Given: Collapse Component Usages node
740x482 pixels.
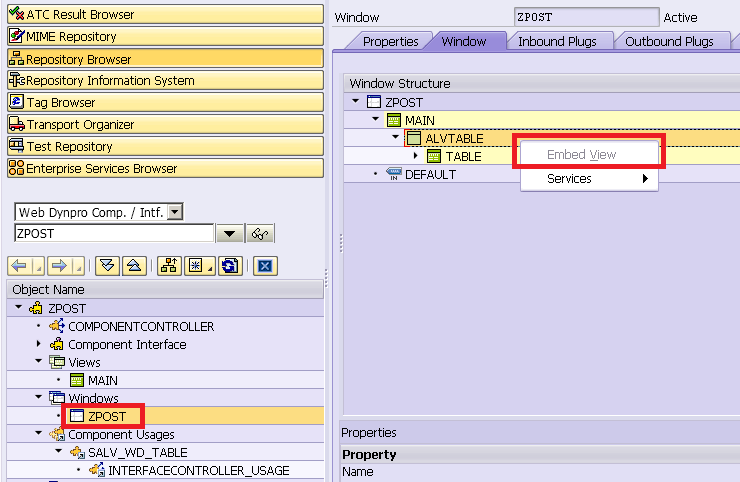Looking at the screenshot, I should coord(39,433).
